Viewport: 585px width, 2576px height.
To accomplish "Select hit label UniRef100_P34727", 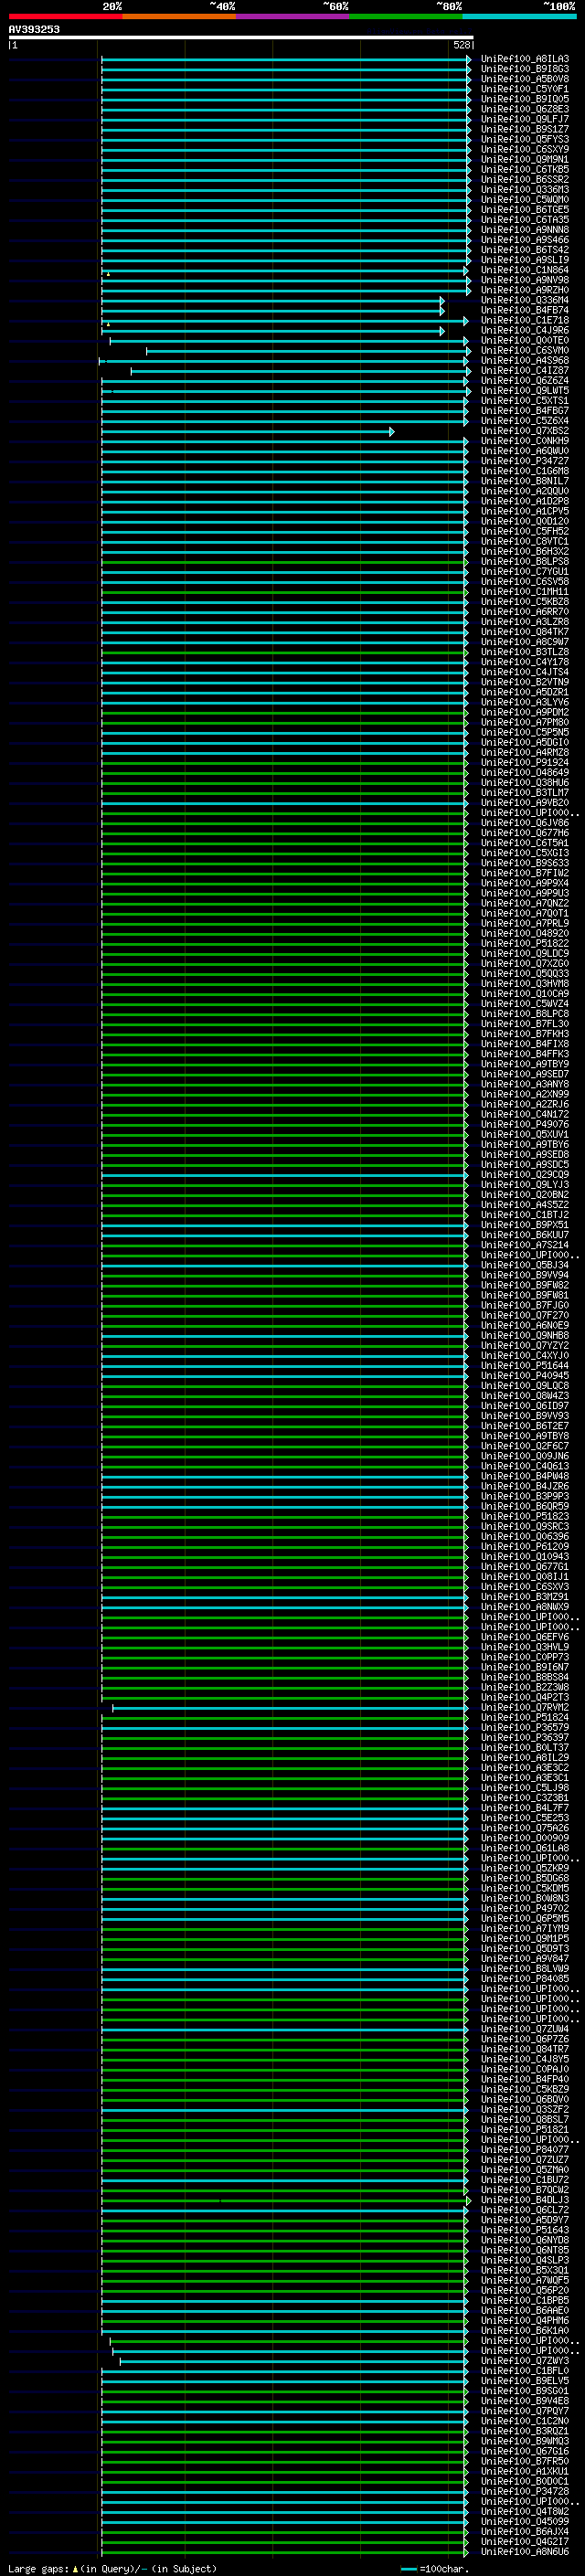I will click(525, 461).
